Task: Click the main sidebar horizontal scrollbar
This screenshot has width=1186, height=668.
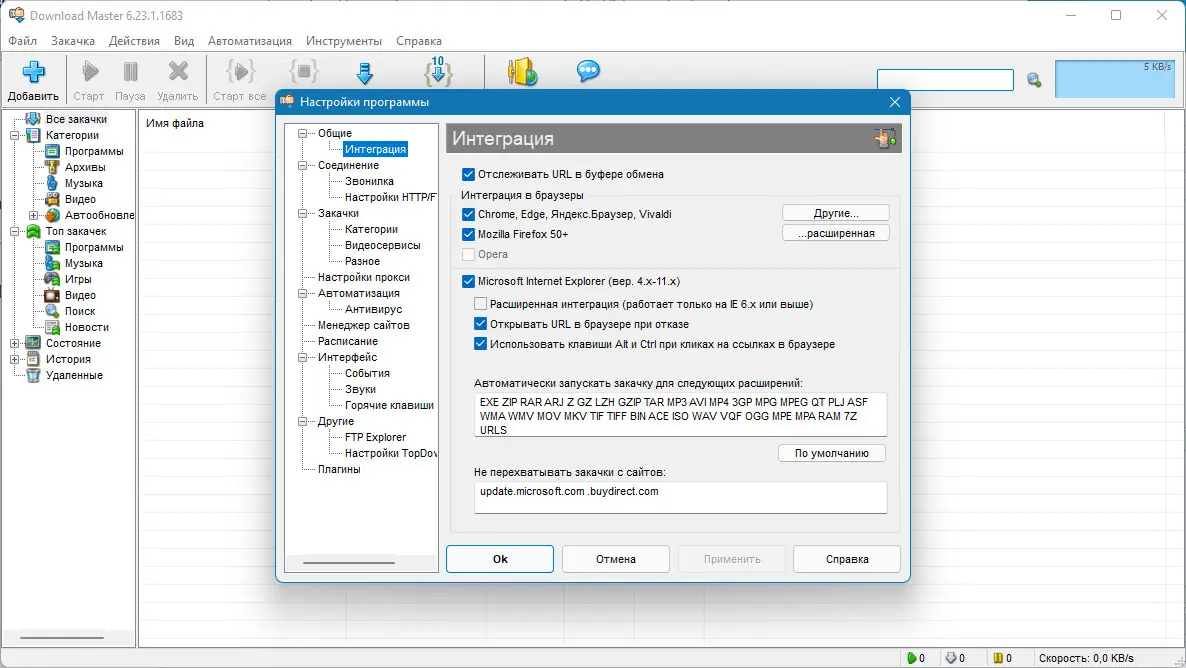Action: (x=62, y=638)
